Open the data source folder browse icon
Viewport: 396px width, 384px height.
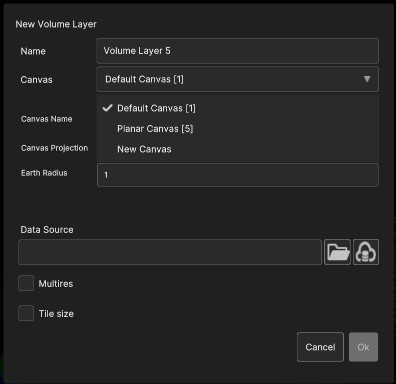click(x=337, y=252)
